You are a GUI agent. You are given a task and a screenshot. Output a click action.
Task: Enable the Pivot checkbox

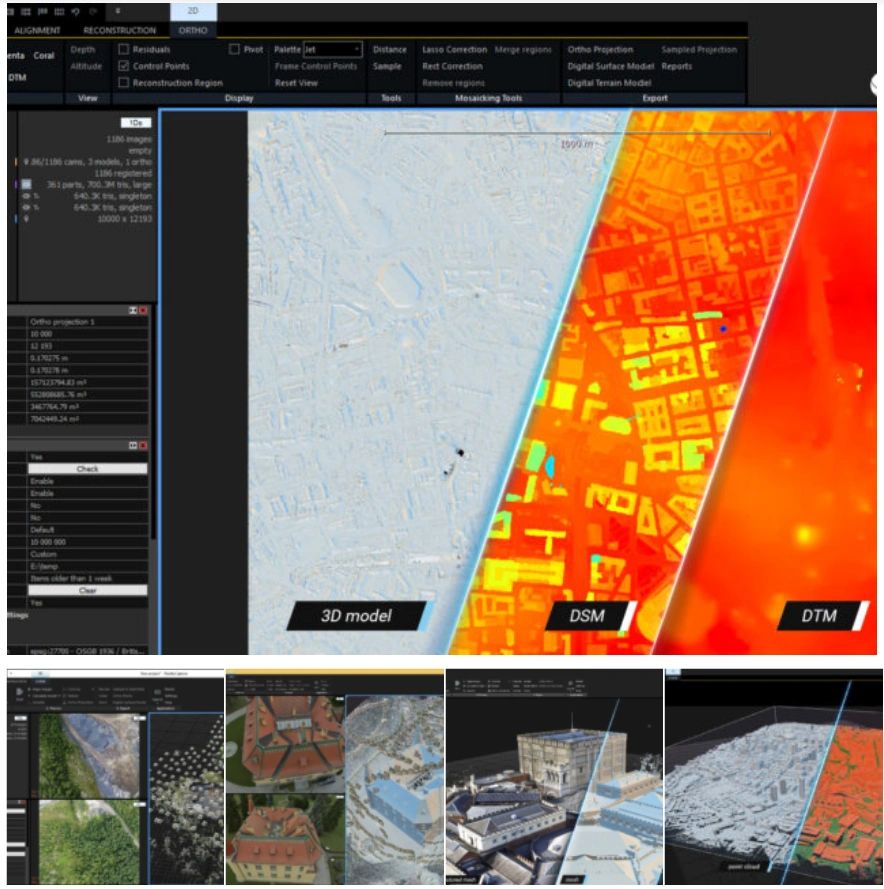(x=236, y=51)
